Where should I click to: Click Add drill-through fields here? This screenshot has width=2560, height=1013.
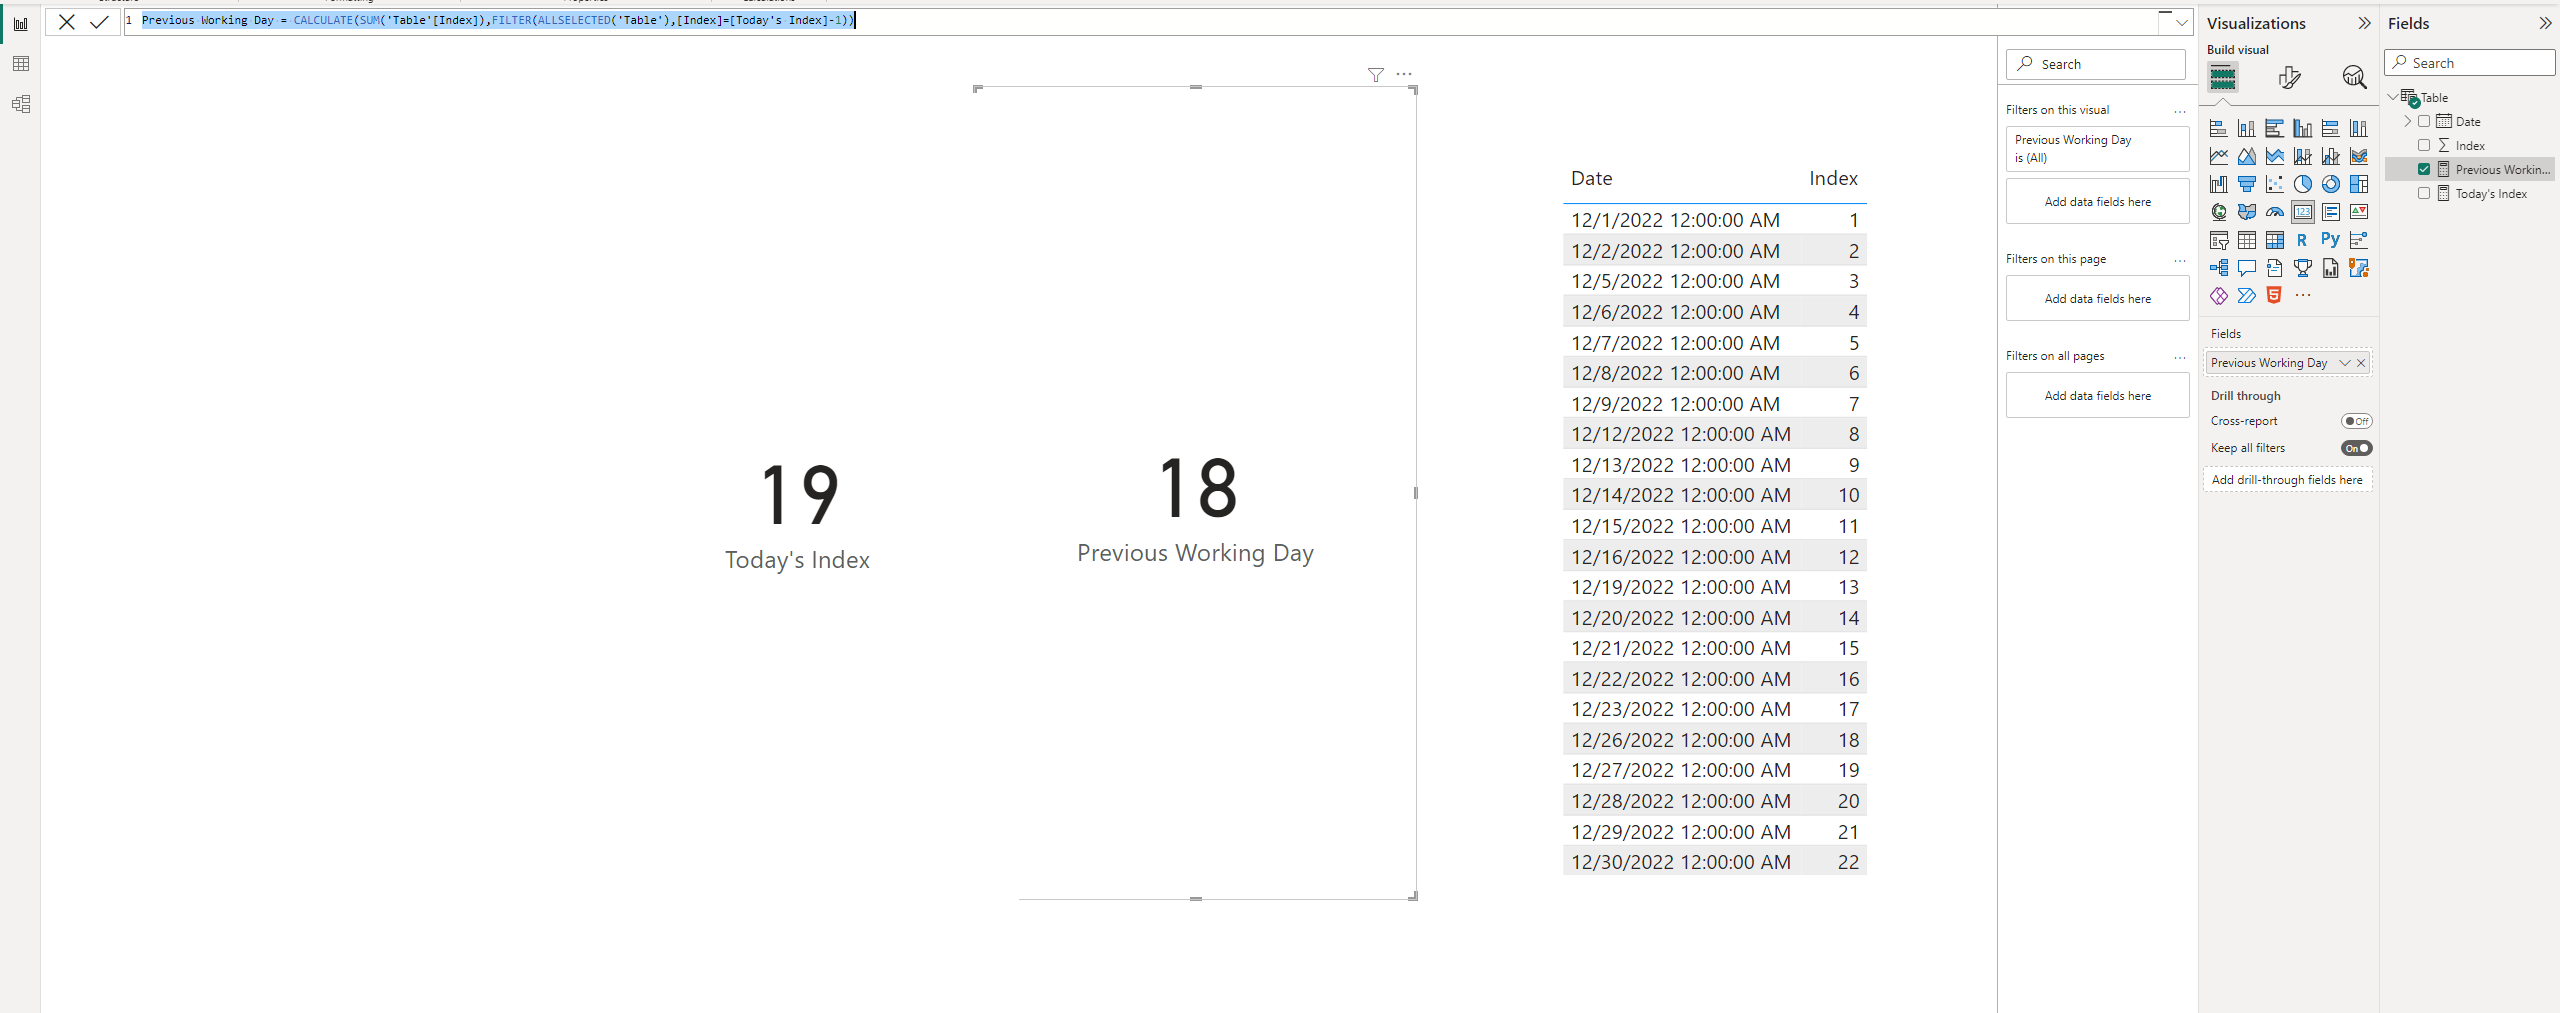(2287, 480)
